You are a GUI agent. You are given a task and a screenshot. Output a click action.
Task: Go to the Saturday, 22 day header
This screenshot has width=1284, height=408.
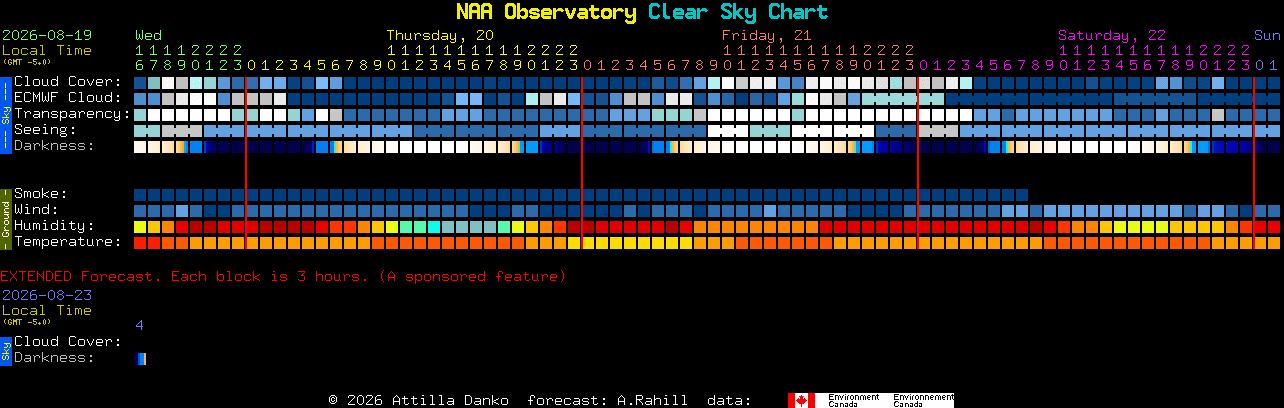pos(1112,35)
